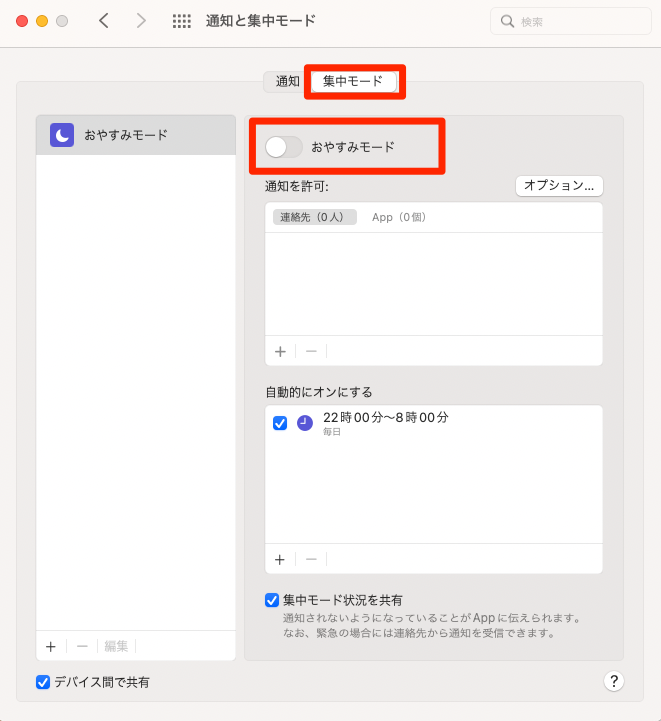Toggle the おやすみモード switch on

(283, 147)
